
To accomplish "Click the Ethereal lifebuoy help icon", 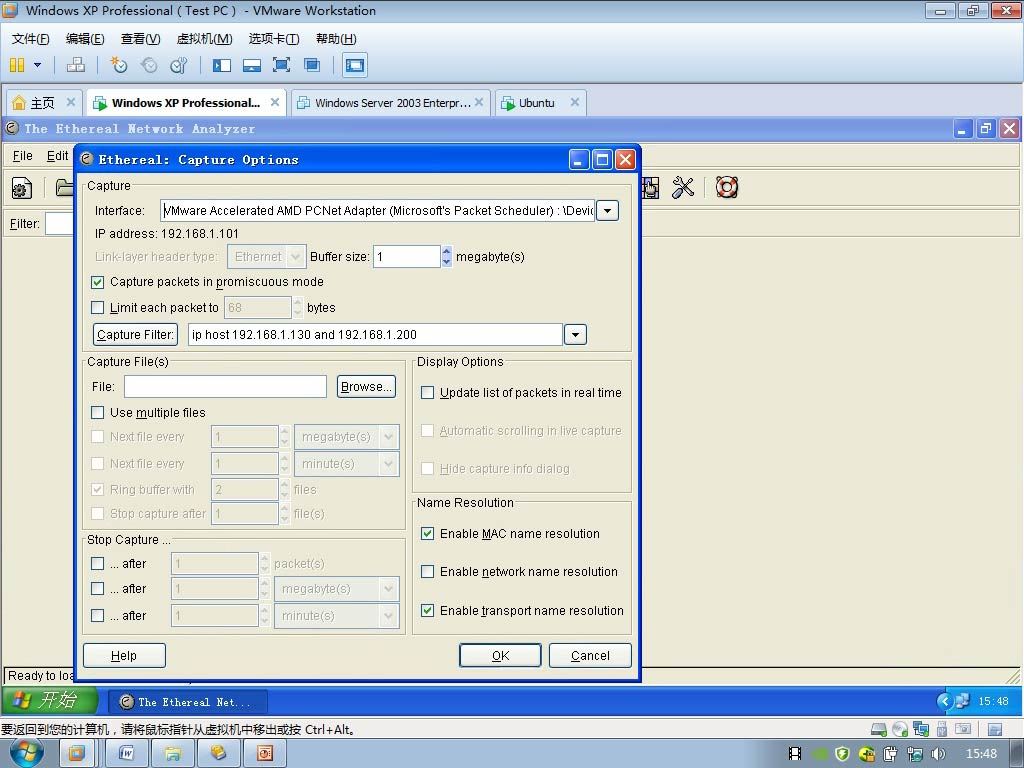I will [x=726, y=187].
